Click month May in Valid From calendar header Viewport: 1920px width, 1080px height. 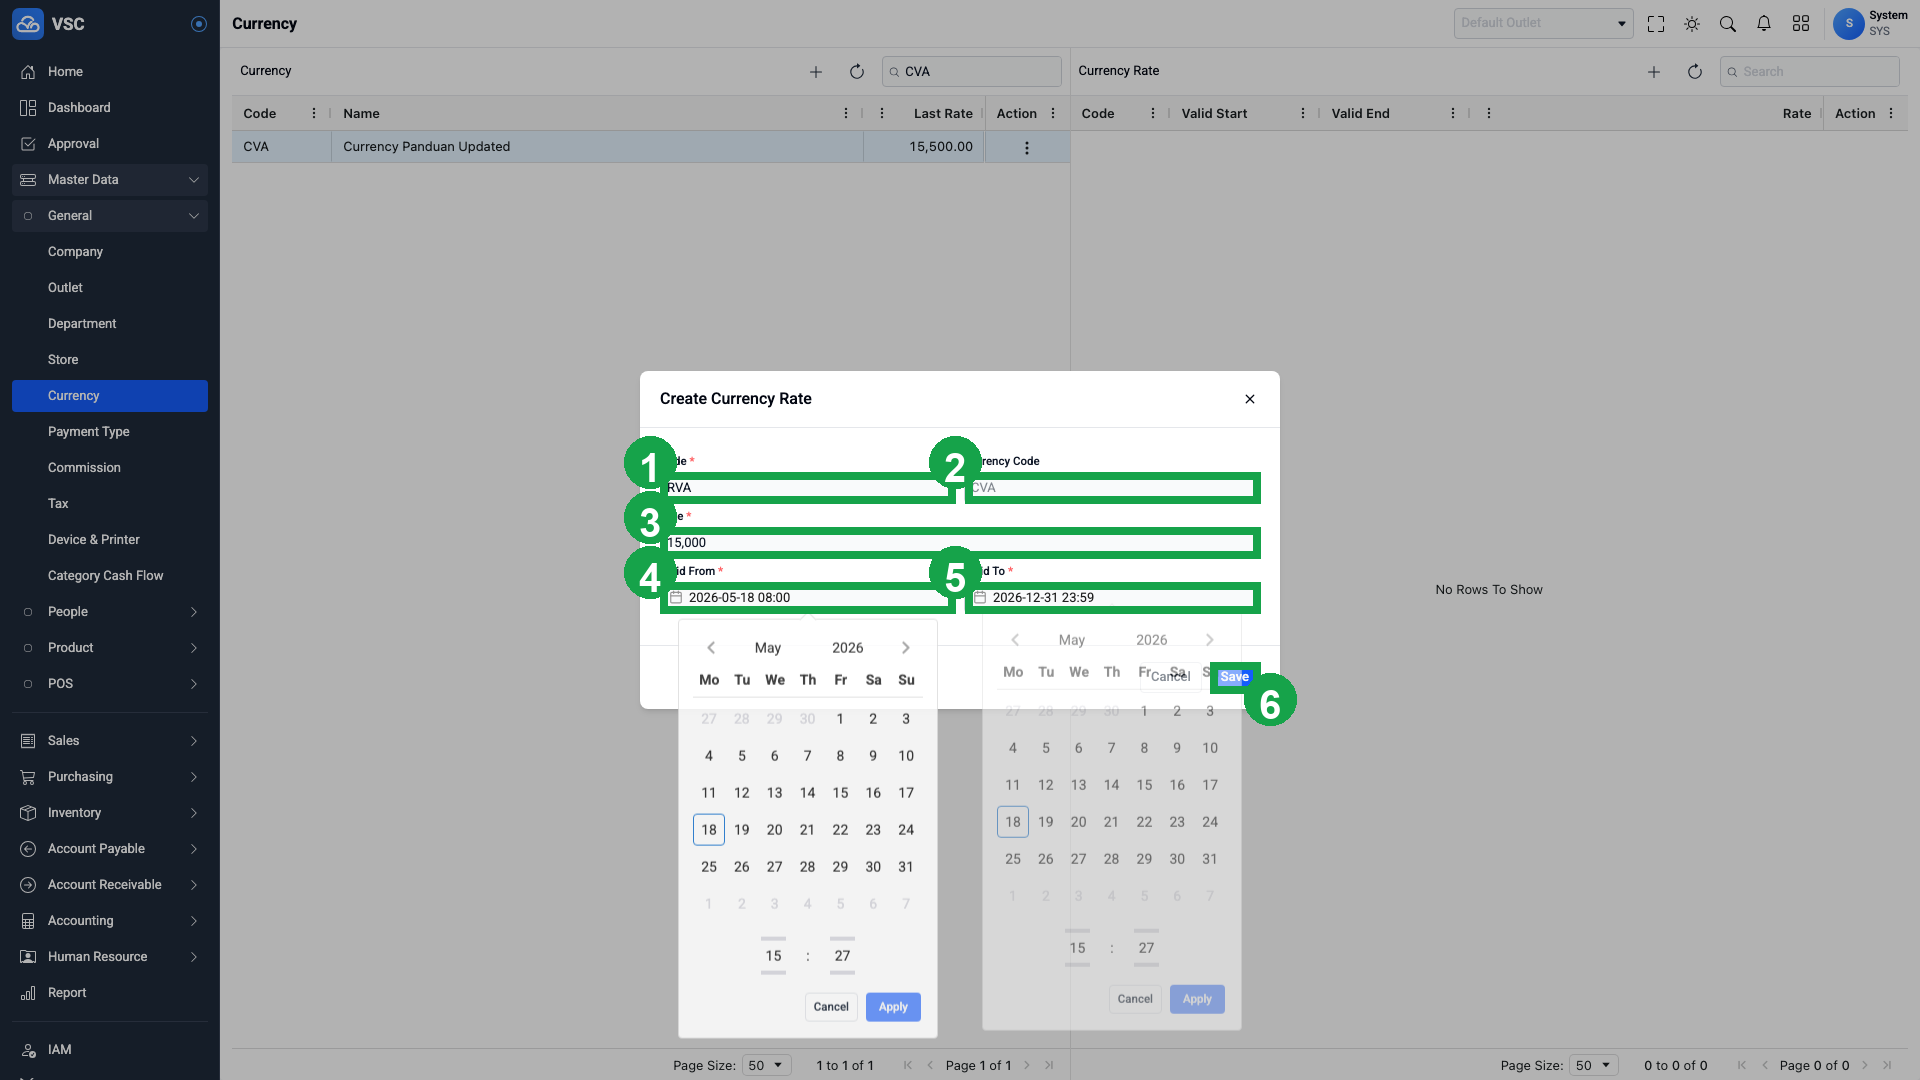click(x=768, y=648)
